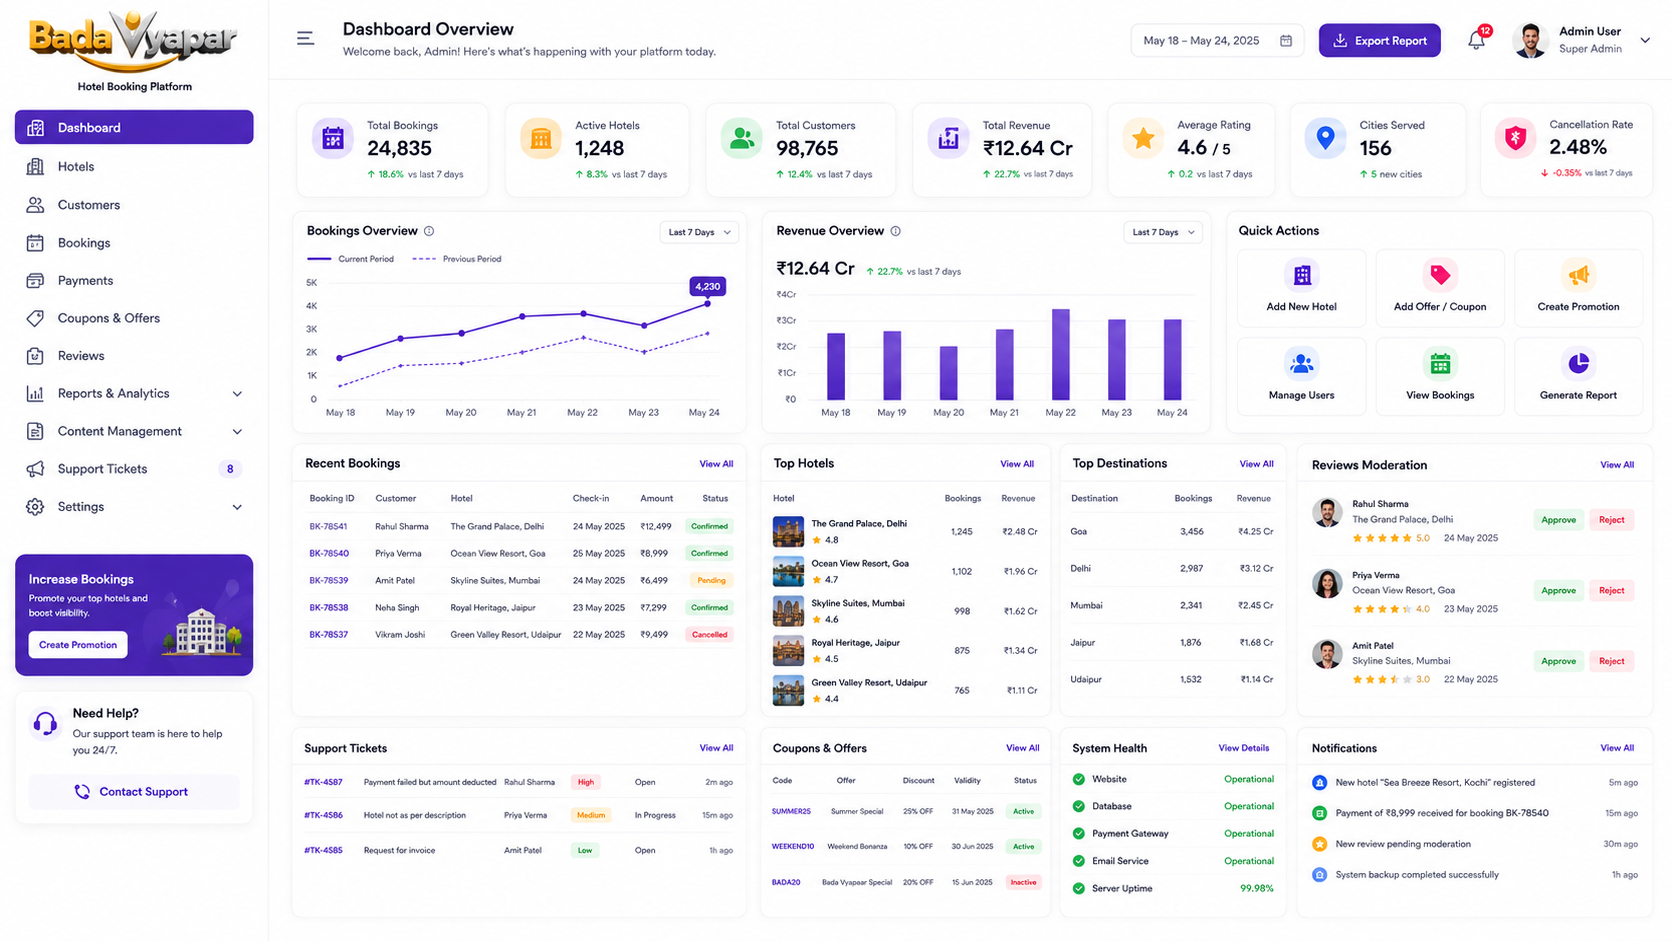Image resolution: width=1672 pixels, height=941 pixels.
Task: Click the Export Report button
Action: pos(1379,40)
